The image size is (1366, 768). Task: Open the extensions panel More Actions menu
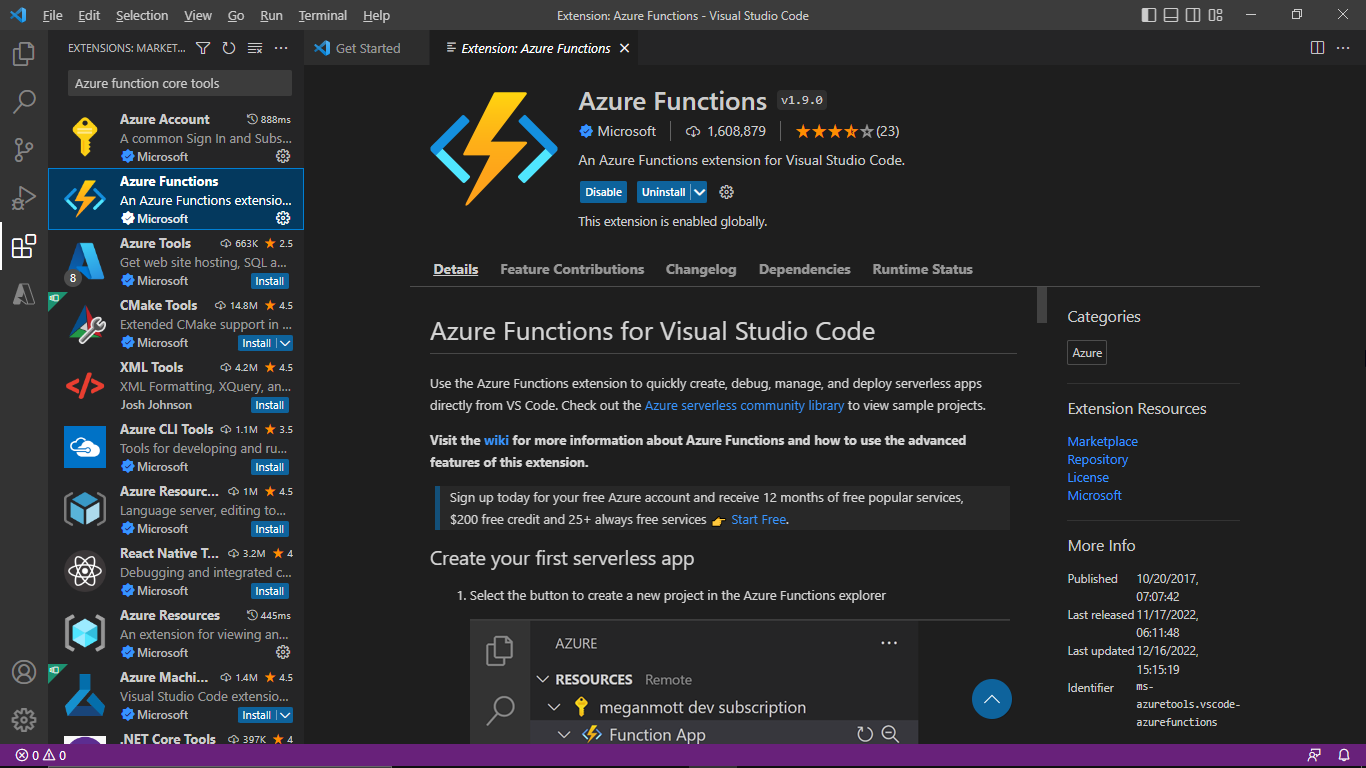pyautogui.click(x=280, y=47)
